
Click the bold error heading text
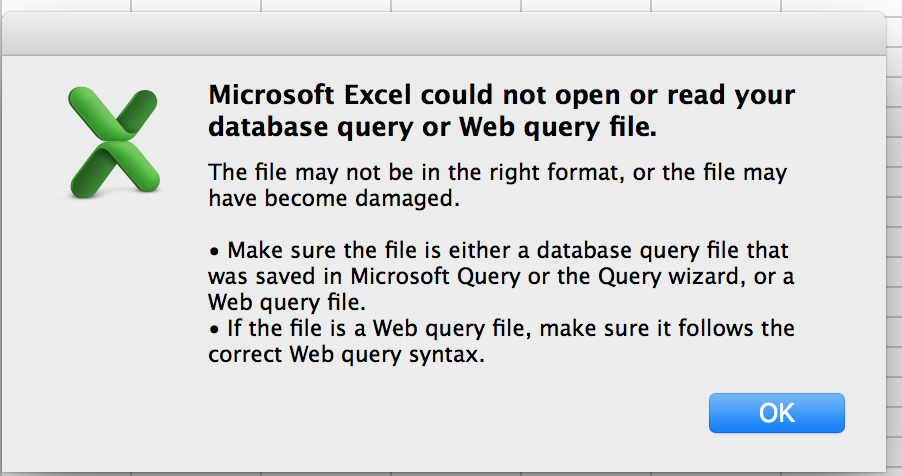click(501, 111)
